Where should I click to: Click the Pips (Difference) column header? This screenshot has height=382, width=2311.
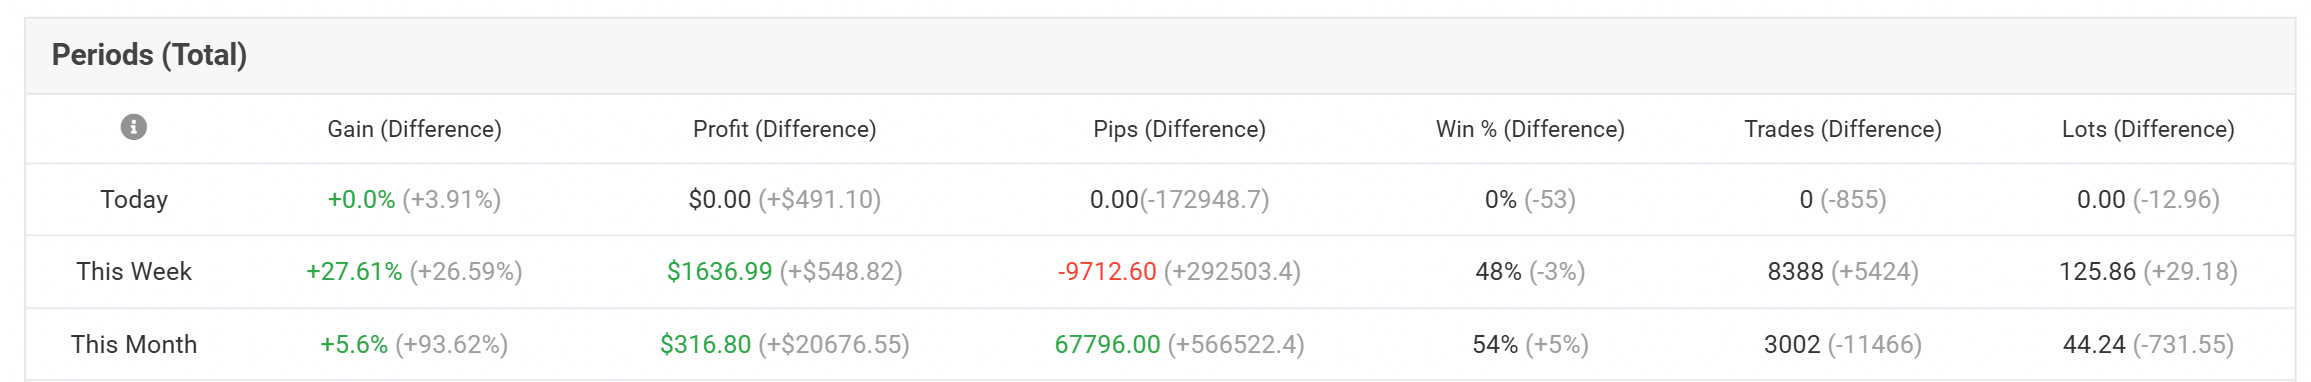[x=1180, y=129]
